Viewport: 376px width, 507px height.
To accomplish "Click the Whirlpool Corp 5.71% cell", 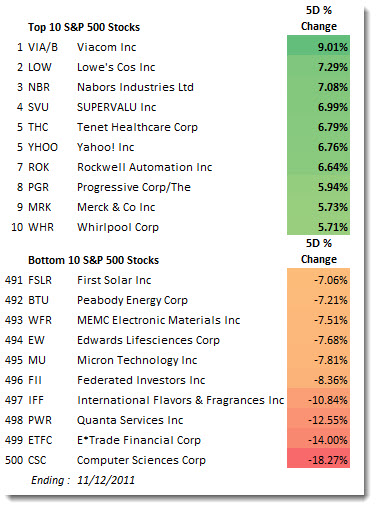I will [318, 226].
